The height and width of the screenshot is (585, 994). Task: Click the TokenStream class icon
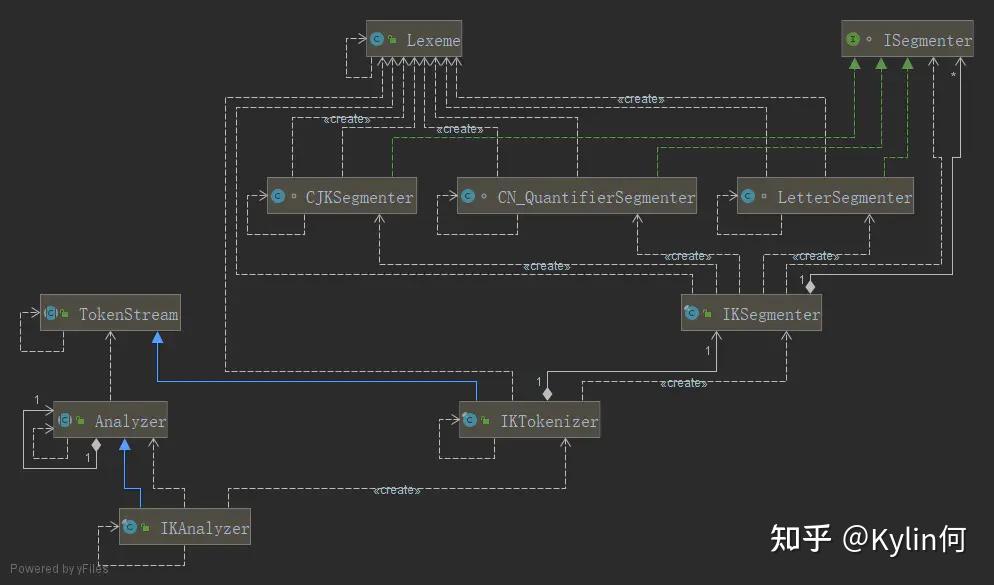point(53,312)
